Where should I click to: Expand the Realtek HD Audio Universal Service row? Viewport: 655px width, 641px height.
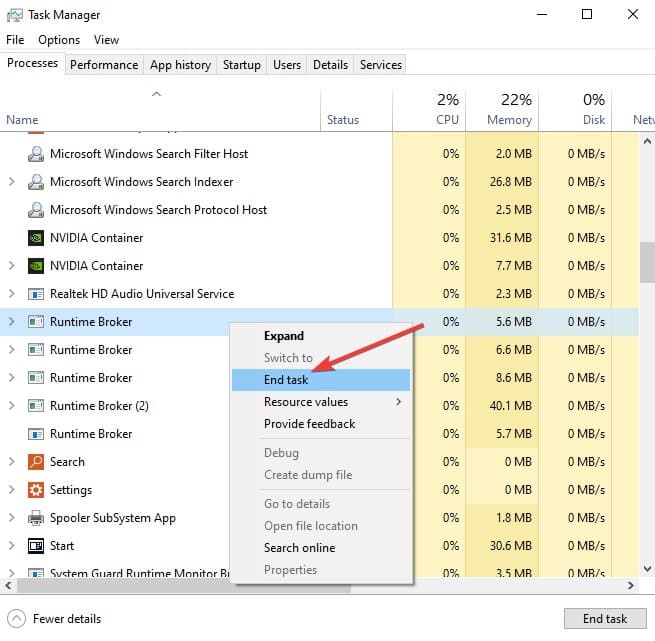(12, 294)
